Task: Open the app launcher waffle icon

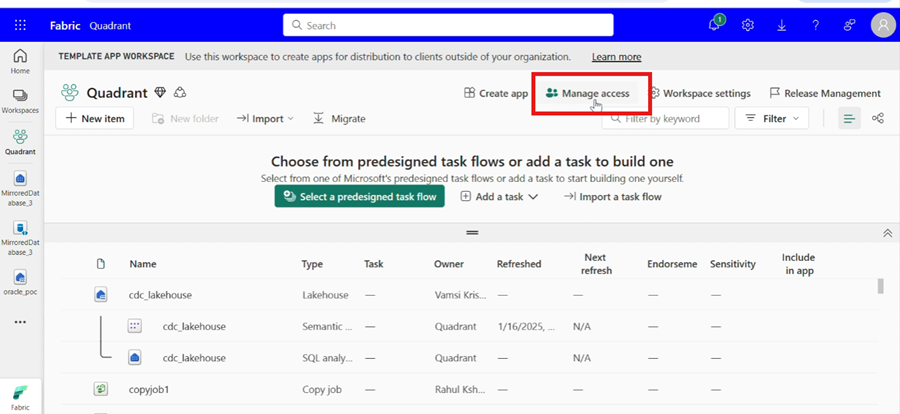Action: (20, 25)
